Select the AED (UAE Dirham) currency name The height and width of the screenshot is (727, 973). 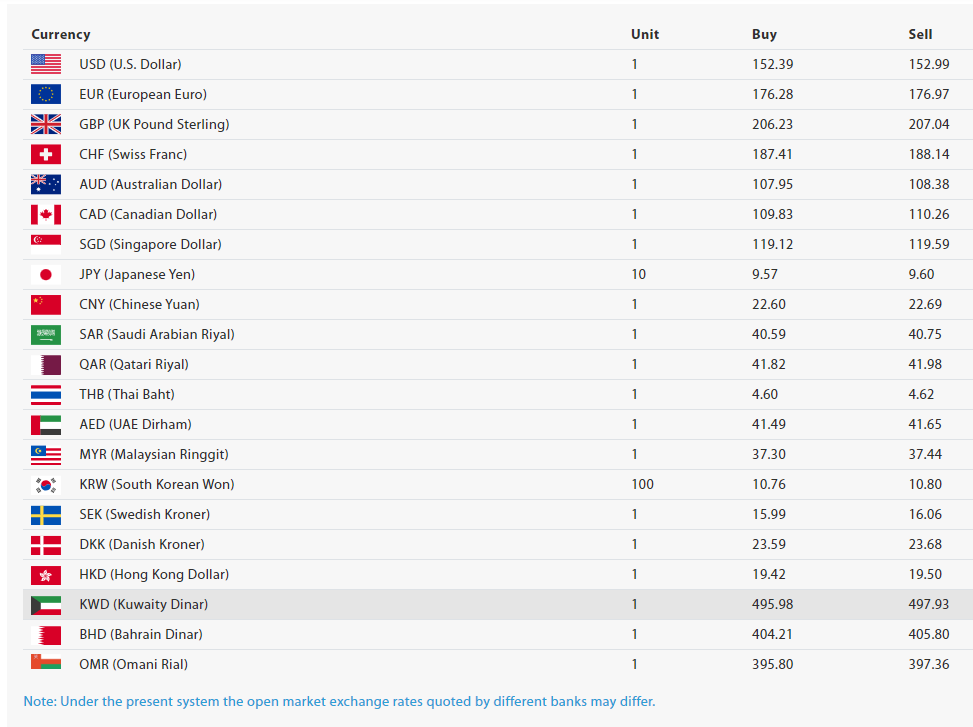(x=135, y=424)
